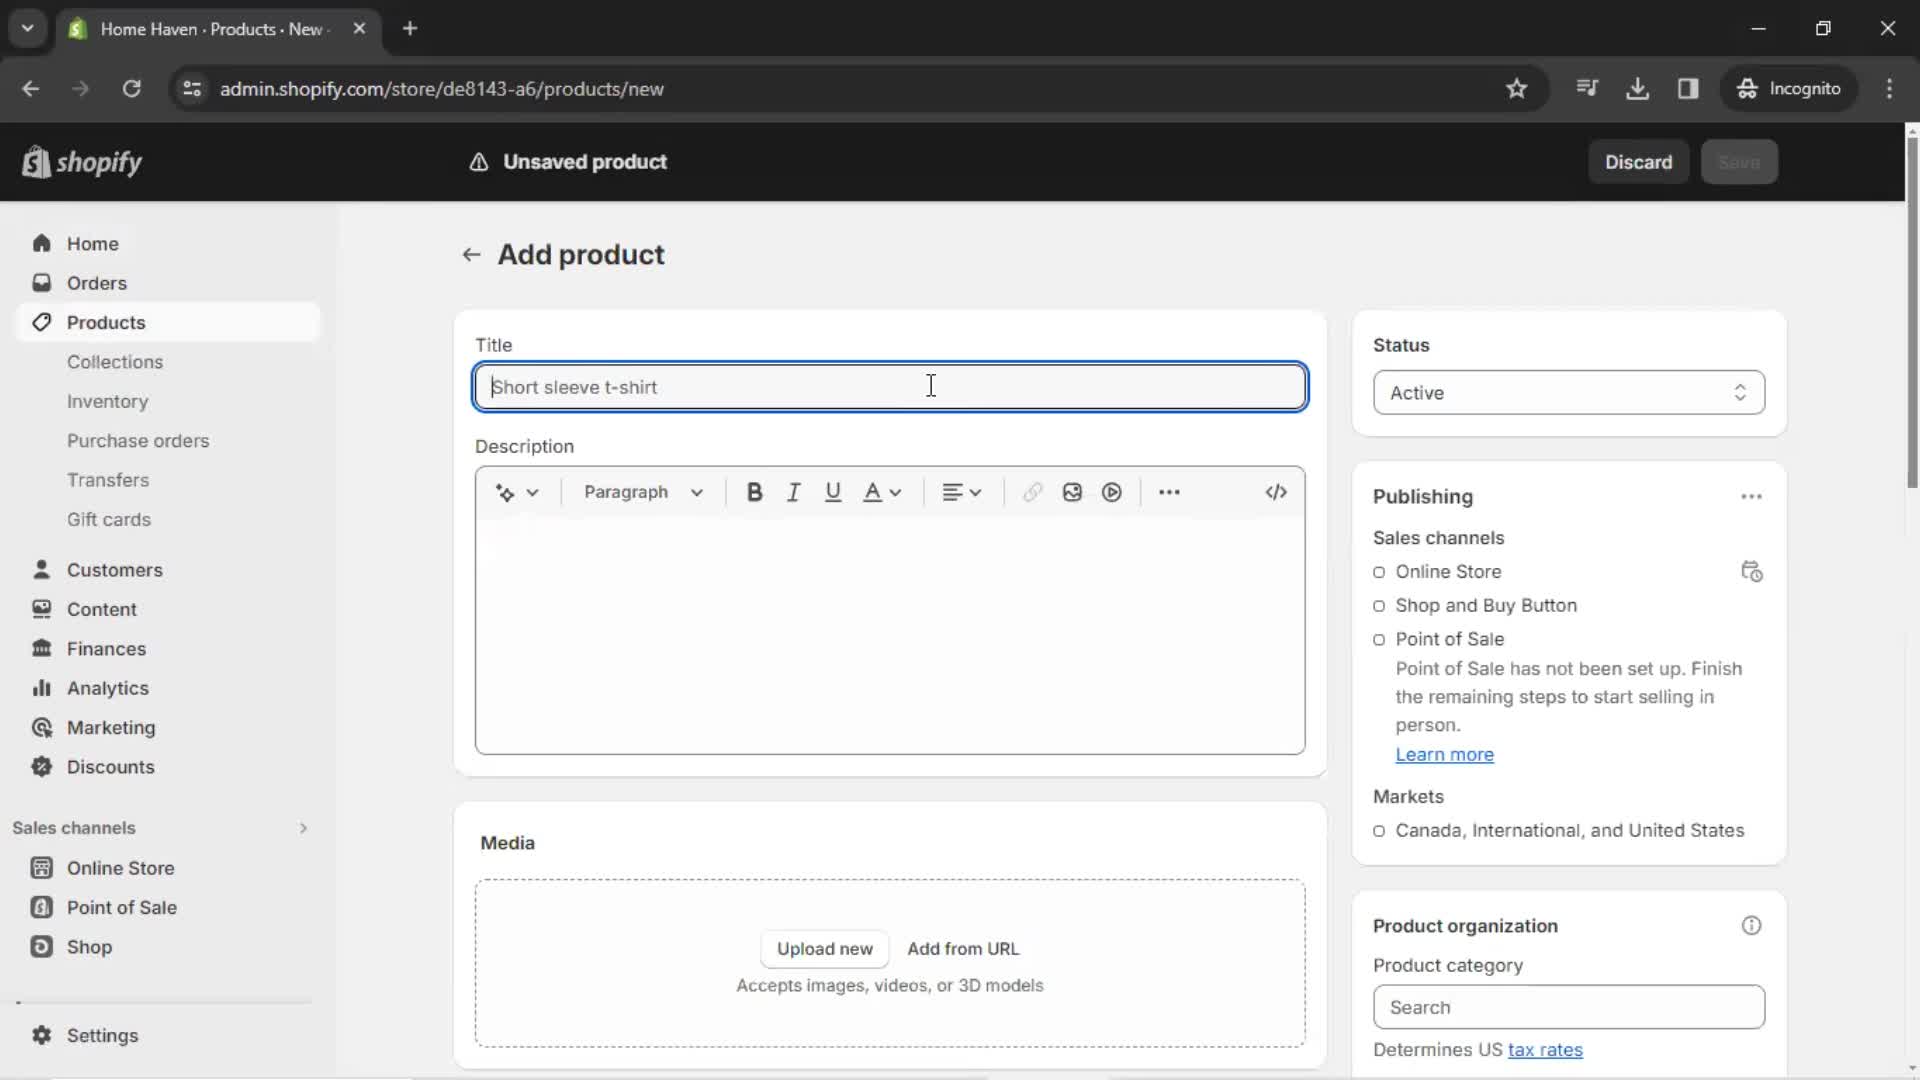This screenshot has width=1920, height=1080.
Task: Click the Underline formatting icon
Action: click(x=833, y=492)
